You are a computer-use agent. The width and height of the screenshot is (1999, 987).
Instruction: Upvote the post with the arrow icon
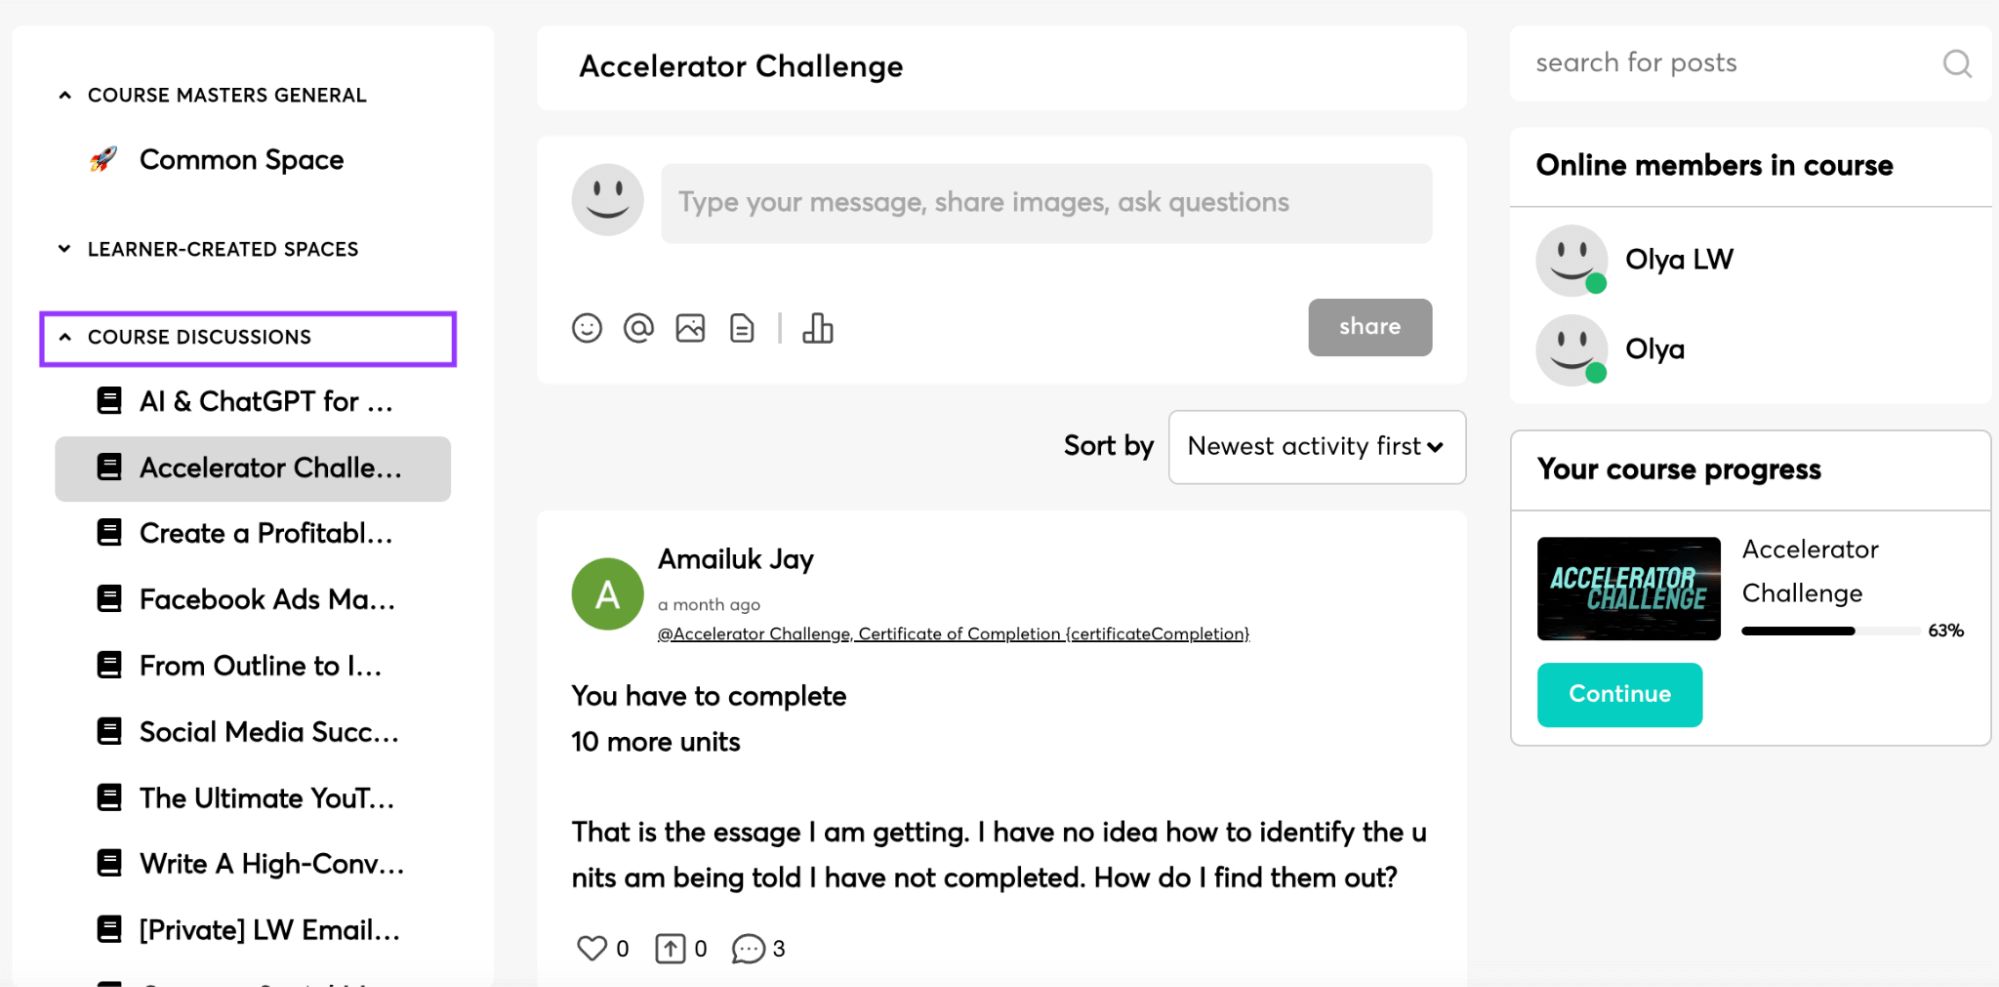coord(669,947)
